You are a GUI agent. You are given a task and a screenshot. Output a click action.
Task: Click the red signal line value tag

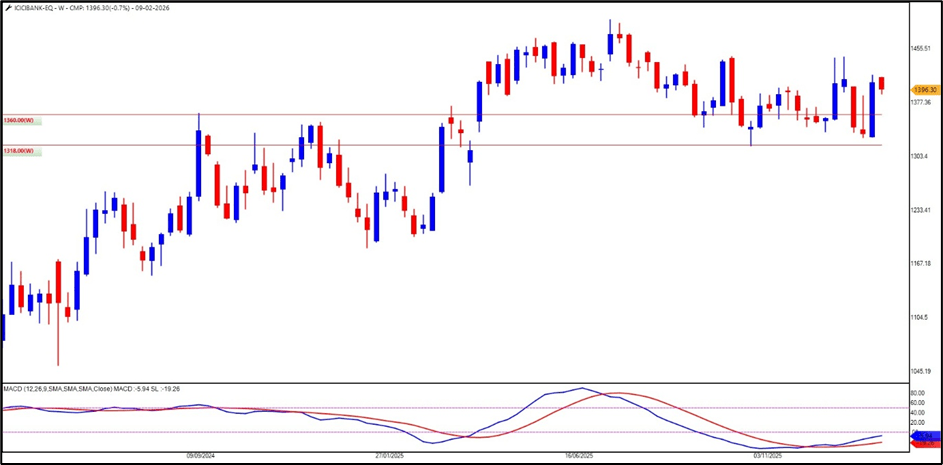coord(924,444)
